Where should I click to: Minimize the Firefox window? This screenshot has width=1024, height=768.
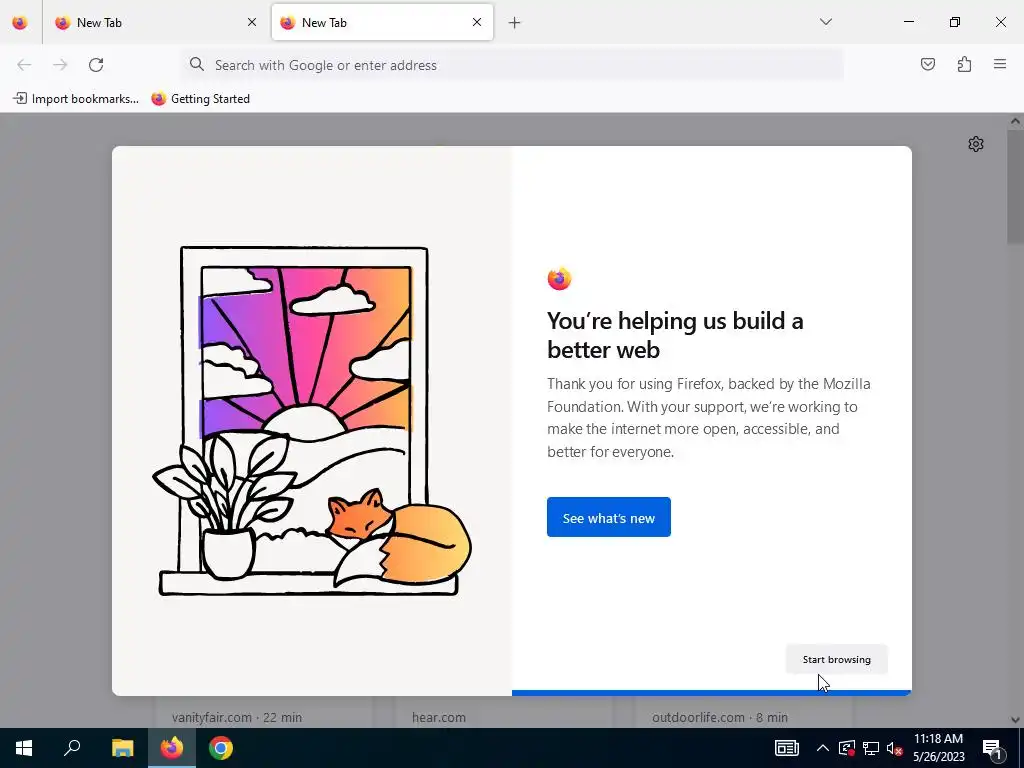pyautogui.click(x=908, y=22)
